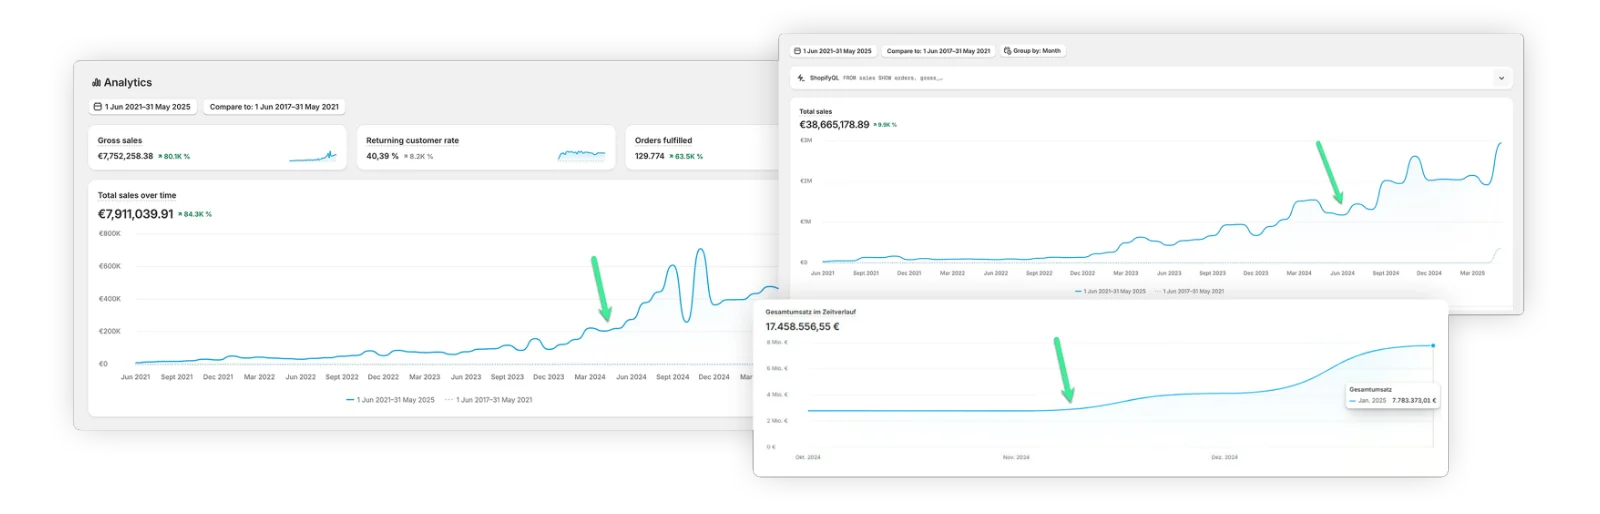Click the 17.458.556,55 € value
1600x514 pixels.
802,327
